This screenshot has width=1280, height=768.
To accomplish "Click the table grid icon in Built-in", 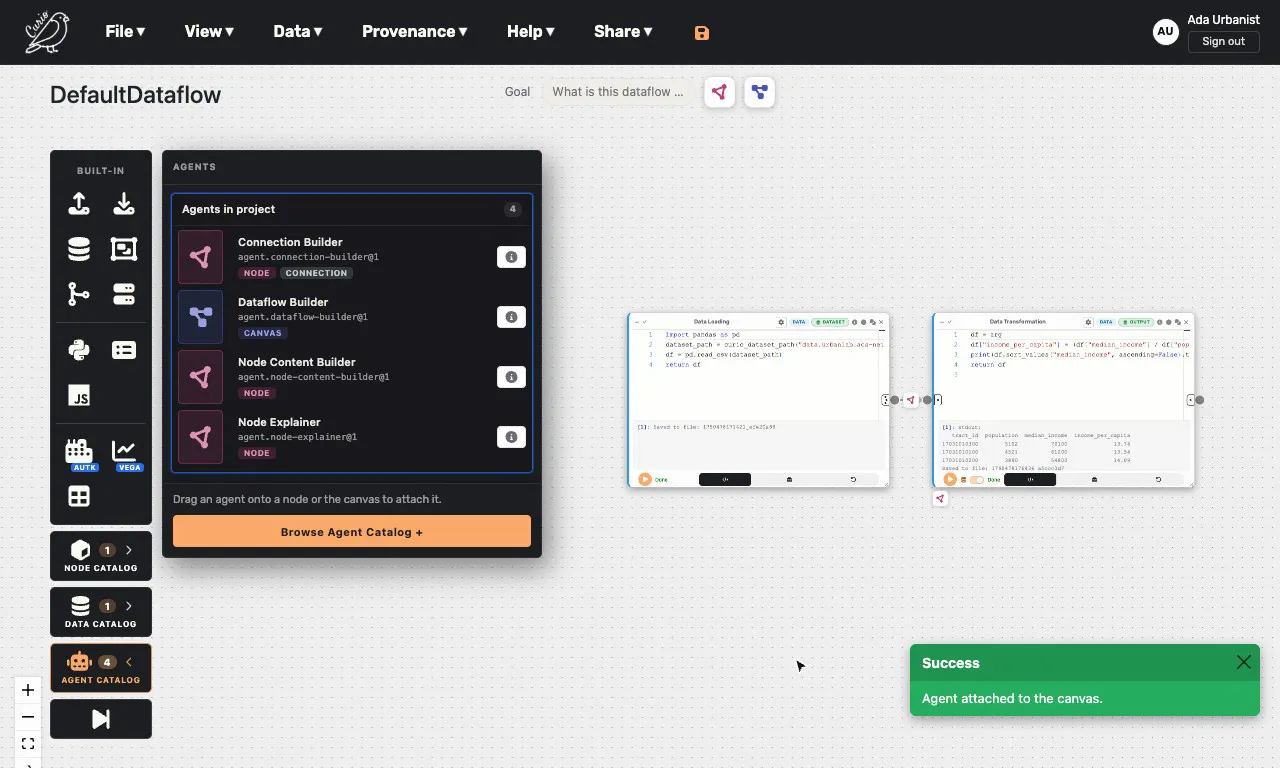I will pyautogui.click(x=79, y=496).
